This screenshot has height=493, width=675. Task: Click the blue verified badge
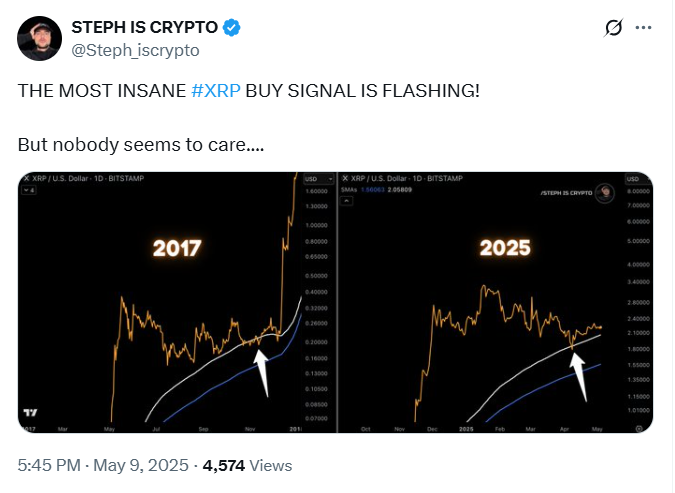tap(232, 27)
